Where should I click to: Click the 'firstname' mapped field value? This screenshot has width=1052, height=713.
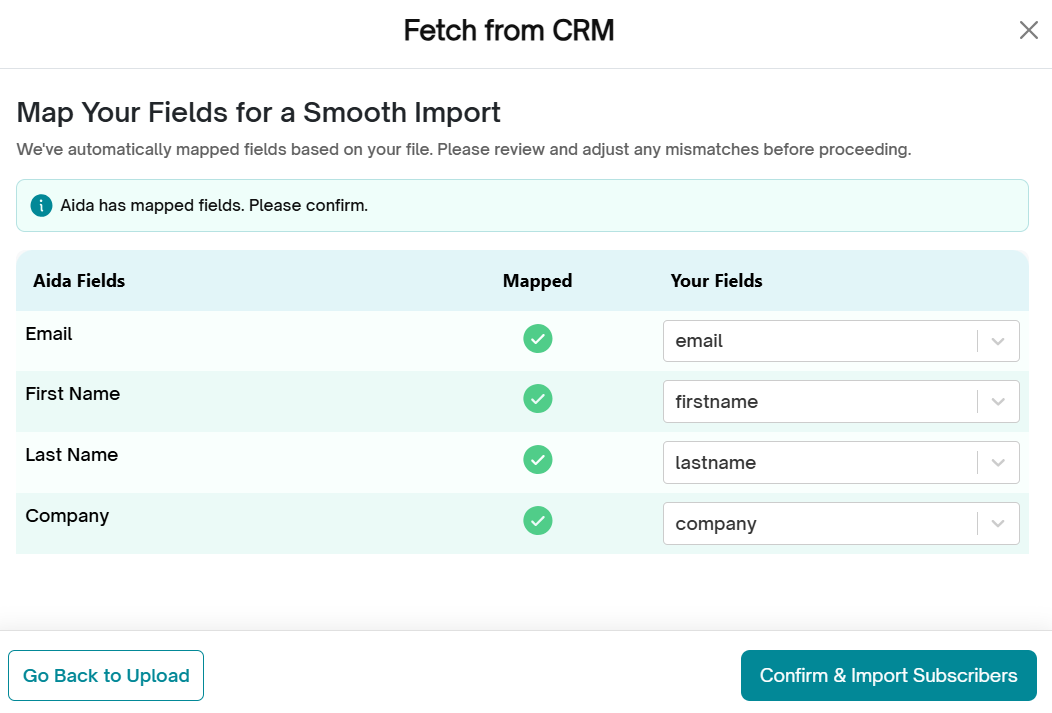717,402
